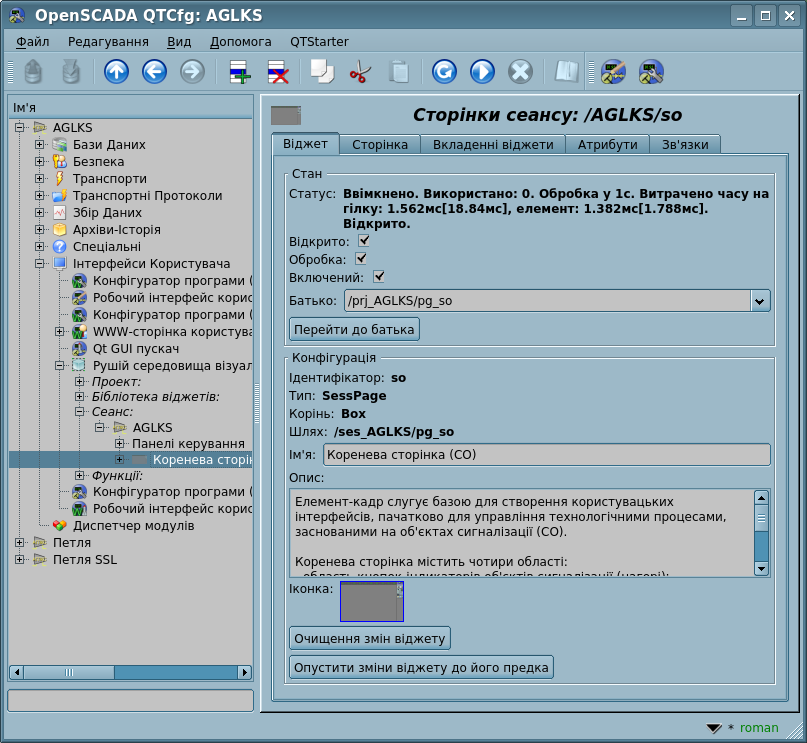The height and width of the screenshot is (743, 807).
Task: Open the Редагування menu
Action: 108,42
